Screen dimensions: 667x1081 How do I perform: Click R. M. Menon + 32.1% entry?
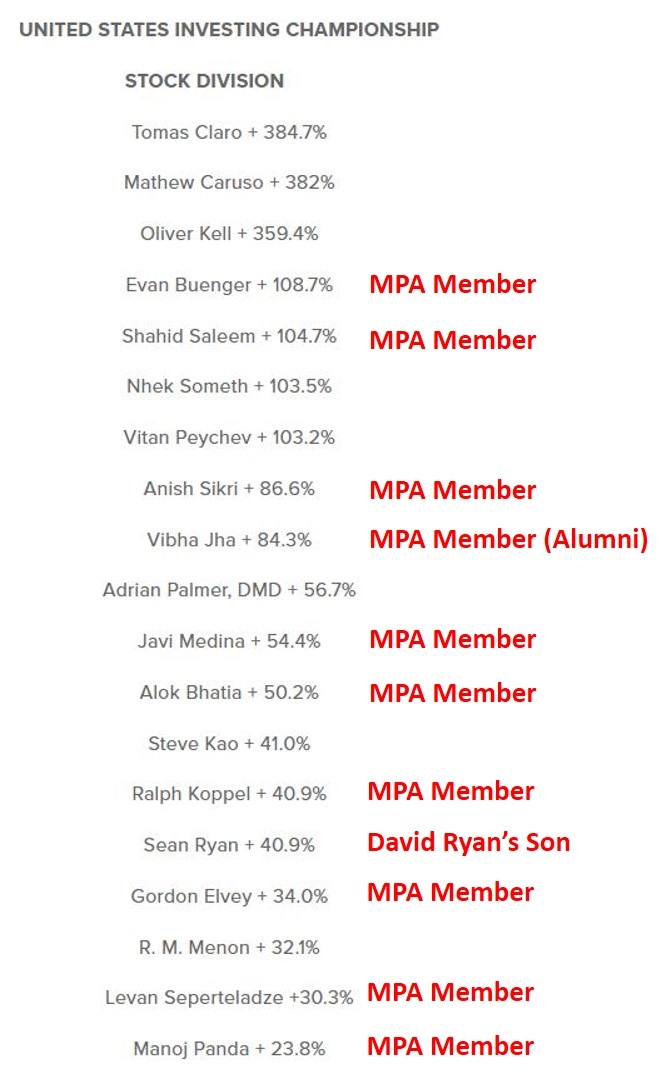pyautogui.click(x=229, y=947)
